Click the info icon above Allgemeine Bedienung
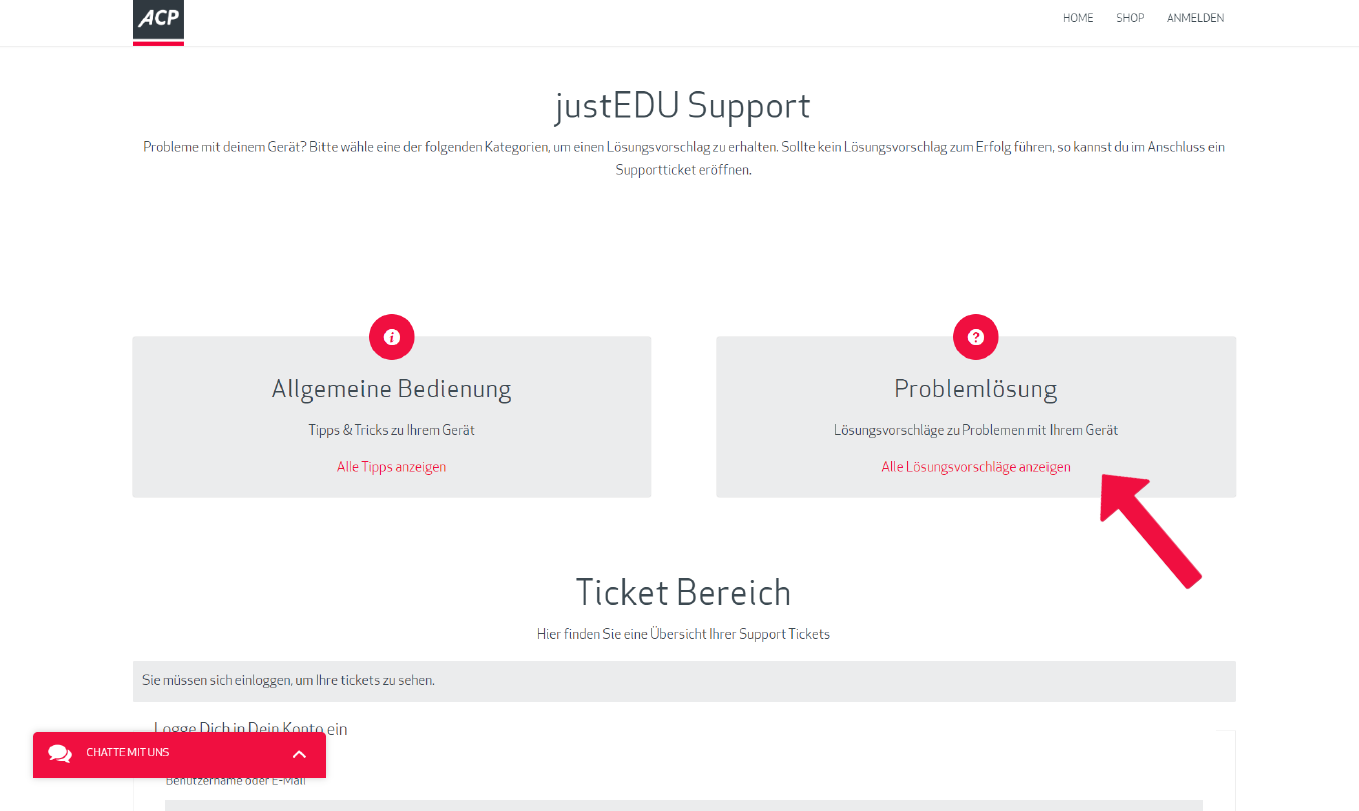The width and height of the screenshot is (1359, 811). tap(392, 337)
